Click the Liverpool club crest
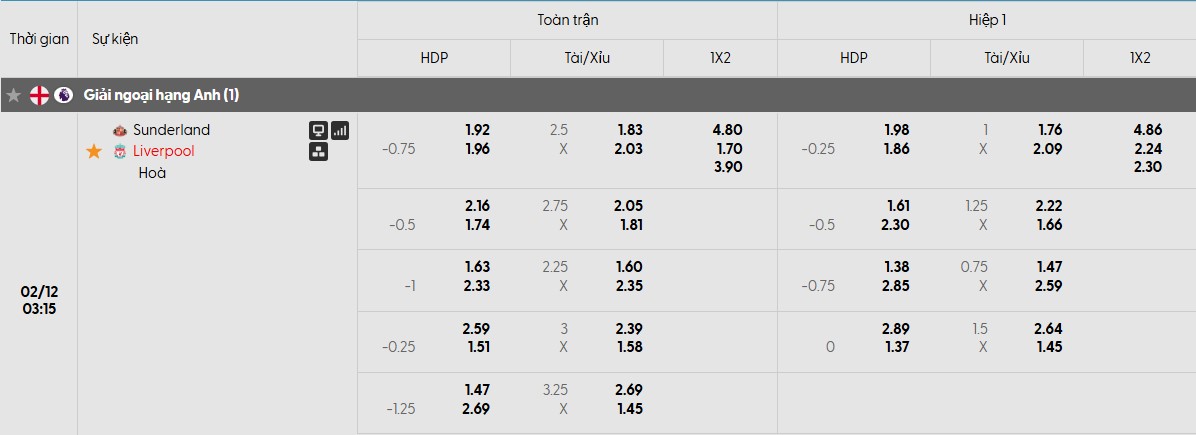The width and height of the screenshot is (1196, 435). (120, 151)
